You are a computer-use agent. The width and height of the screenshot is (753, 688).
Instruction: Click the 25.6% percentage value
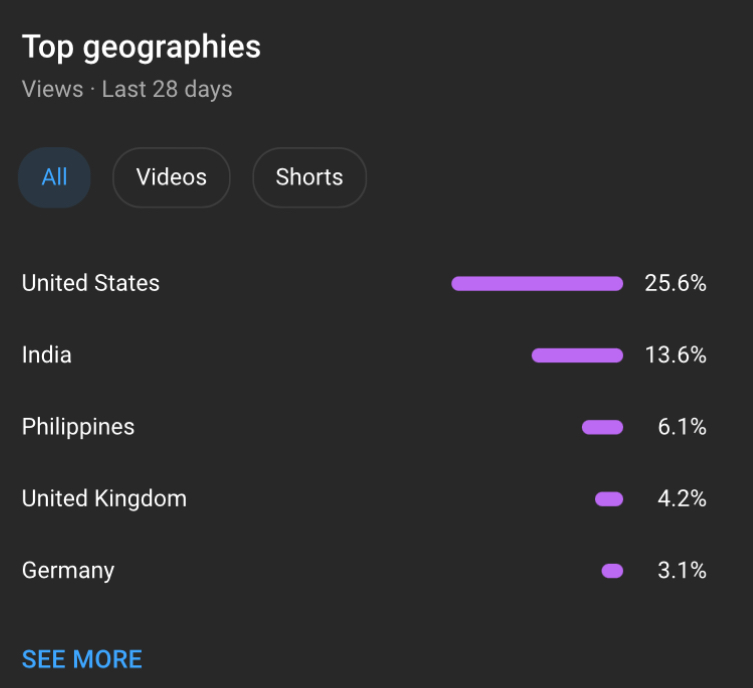click(x=675, y=283)
